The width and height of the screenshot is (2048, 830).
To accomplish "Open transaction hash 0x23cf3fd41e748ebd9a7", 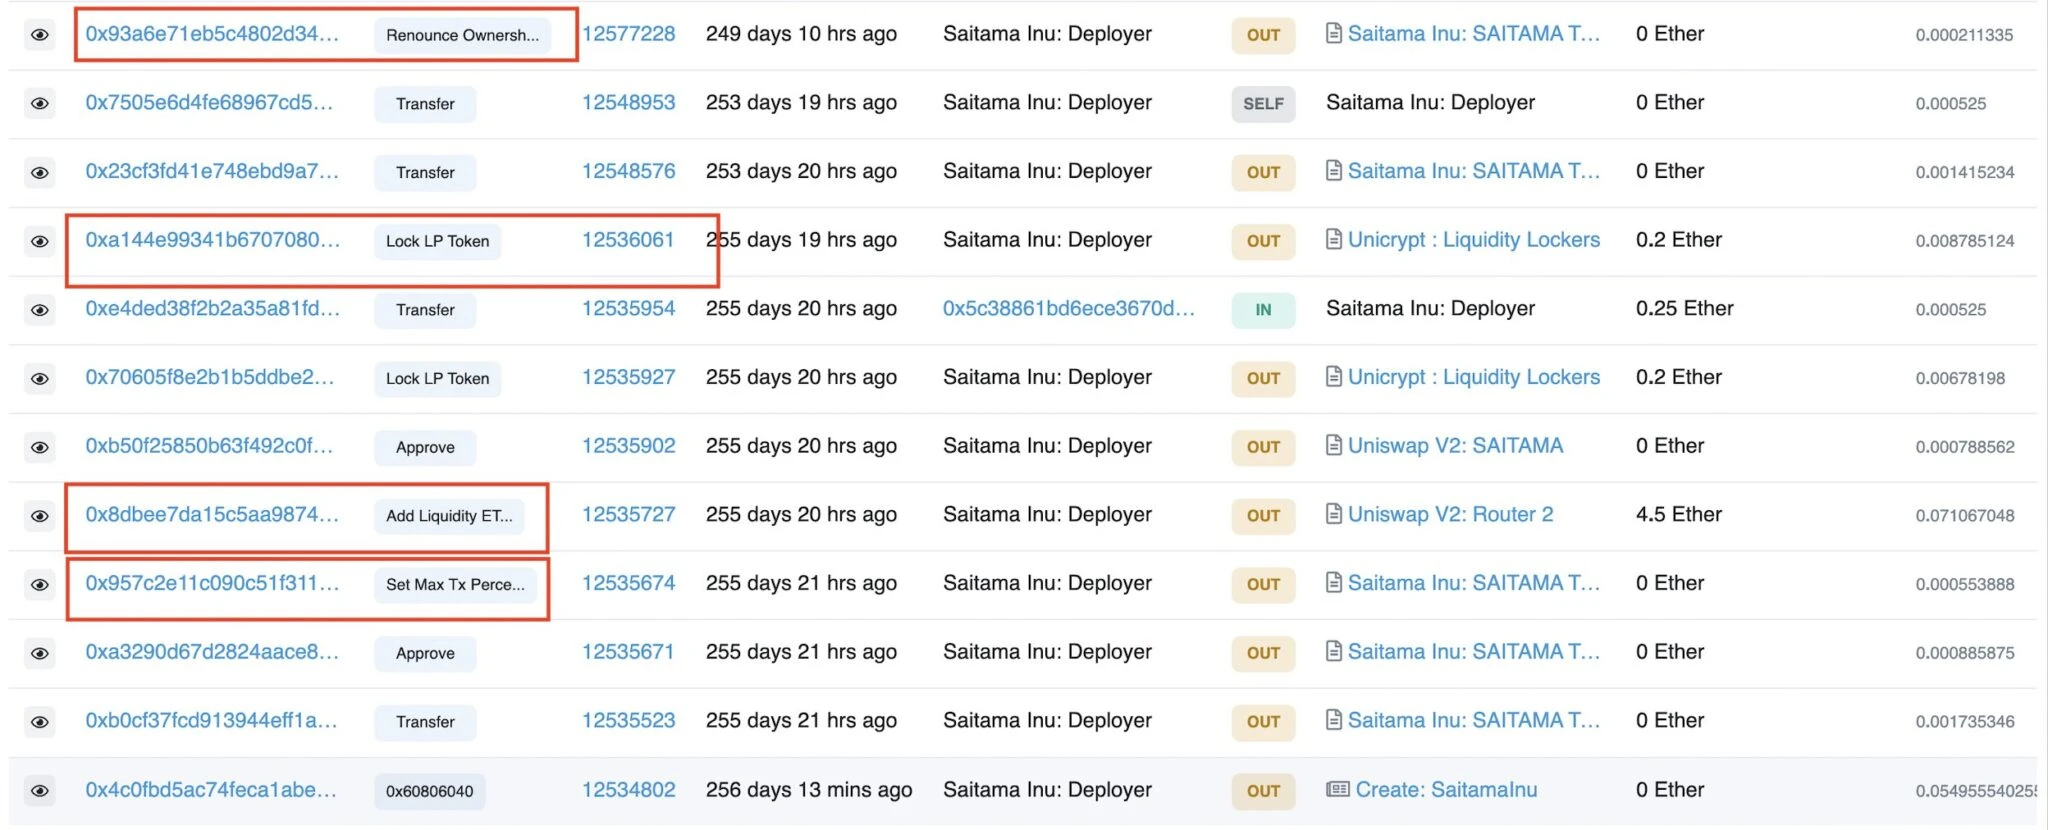I will [x=212, y=171].
